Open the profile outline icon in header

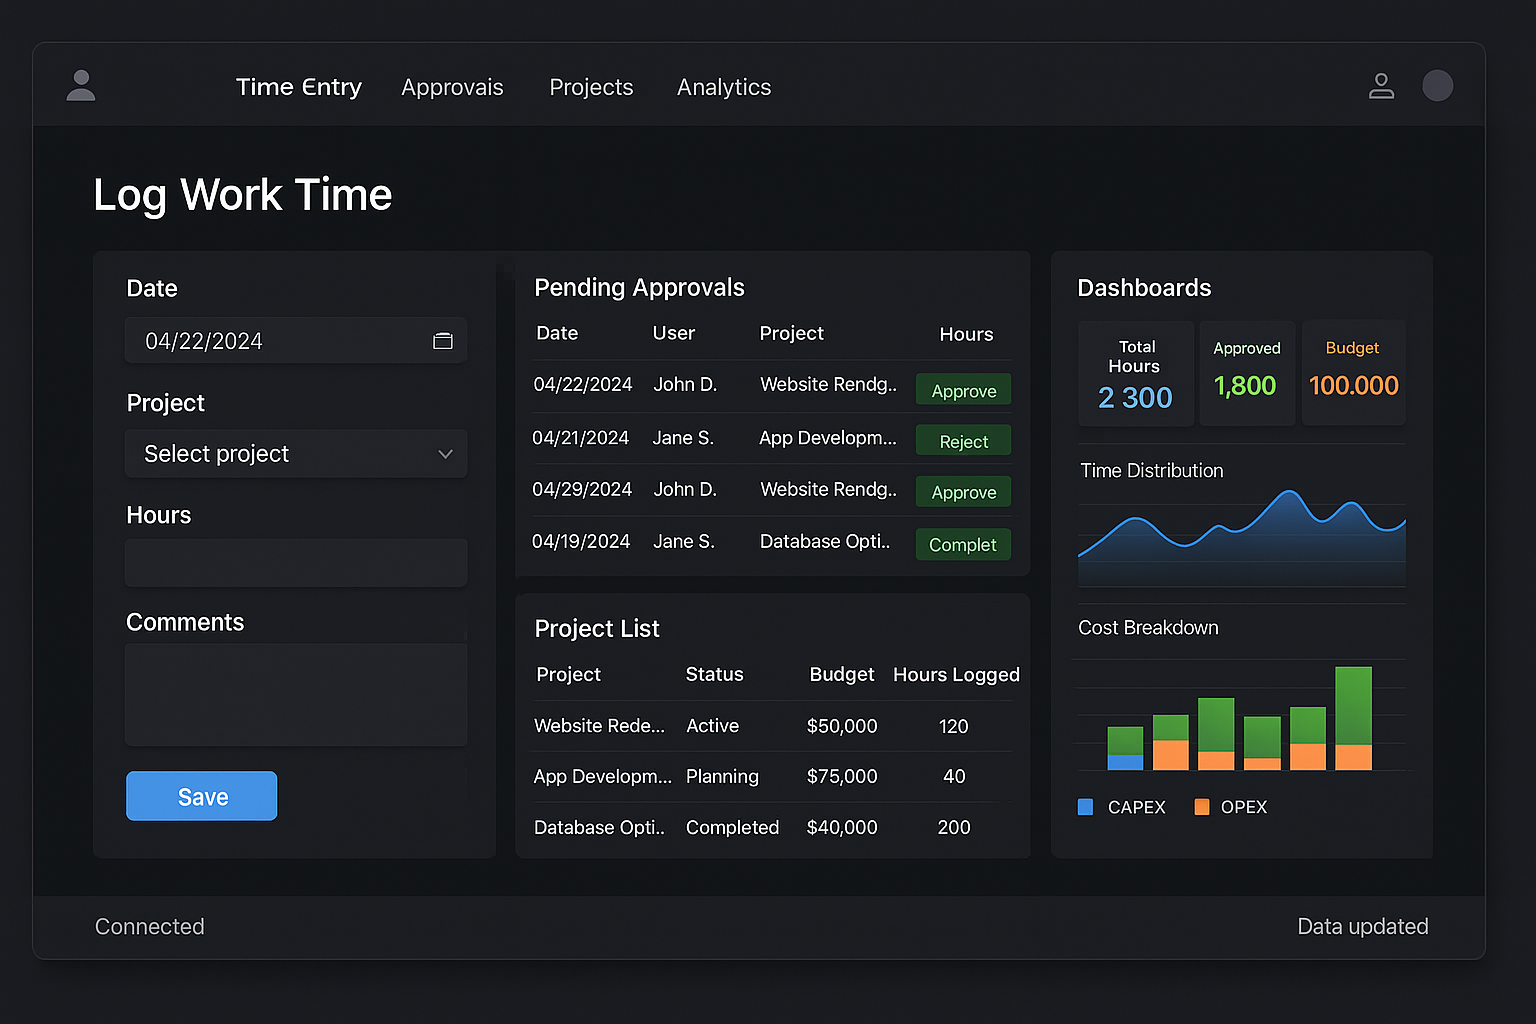(x=1381, y=86)
